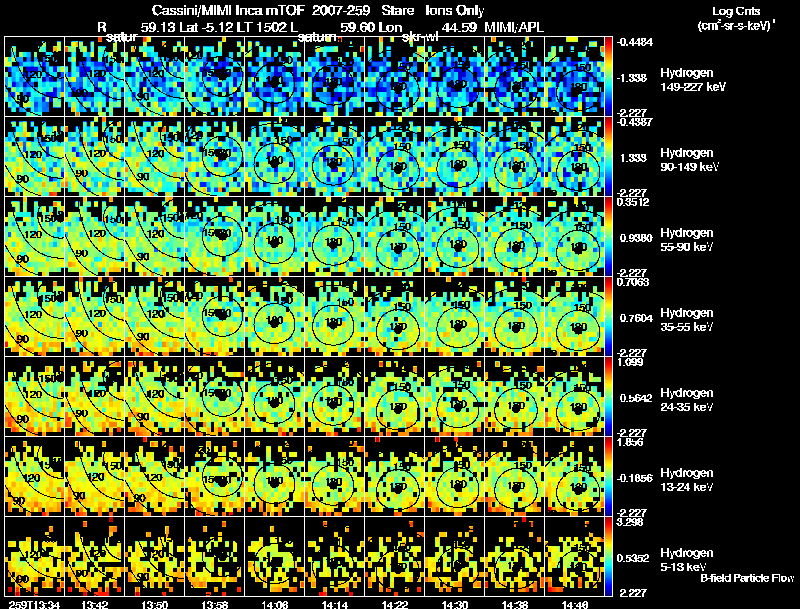
Task: Click the color bar beside Hydrogen 24-35 keV
Action: click(x=608, y=397)
